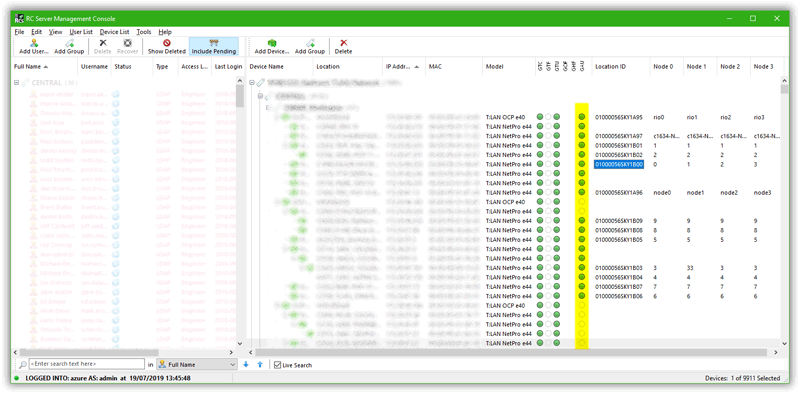Screen dimensions: 800x394
Task: Click the 33 value in Node 1
Action: click(690, 268)
